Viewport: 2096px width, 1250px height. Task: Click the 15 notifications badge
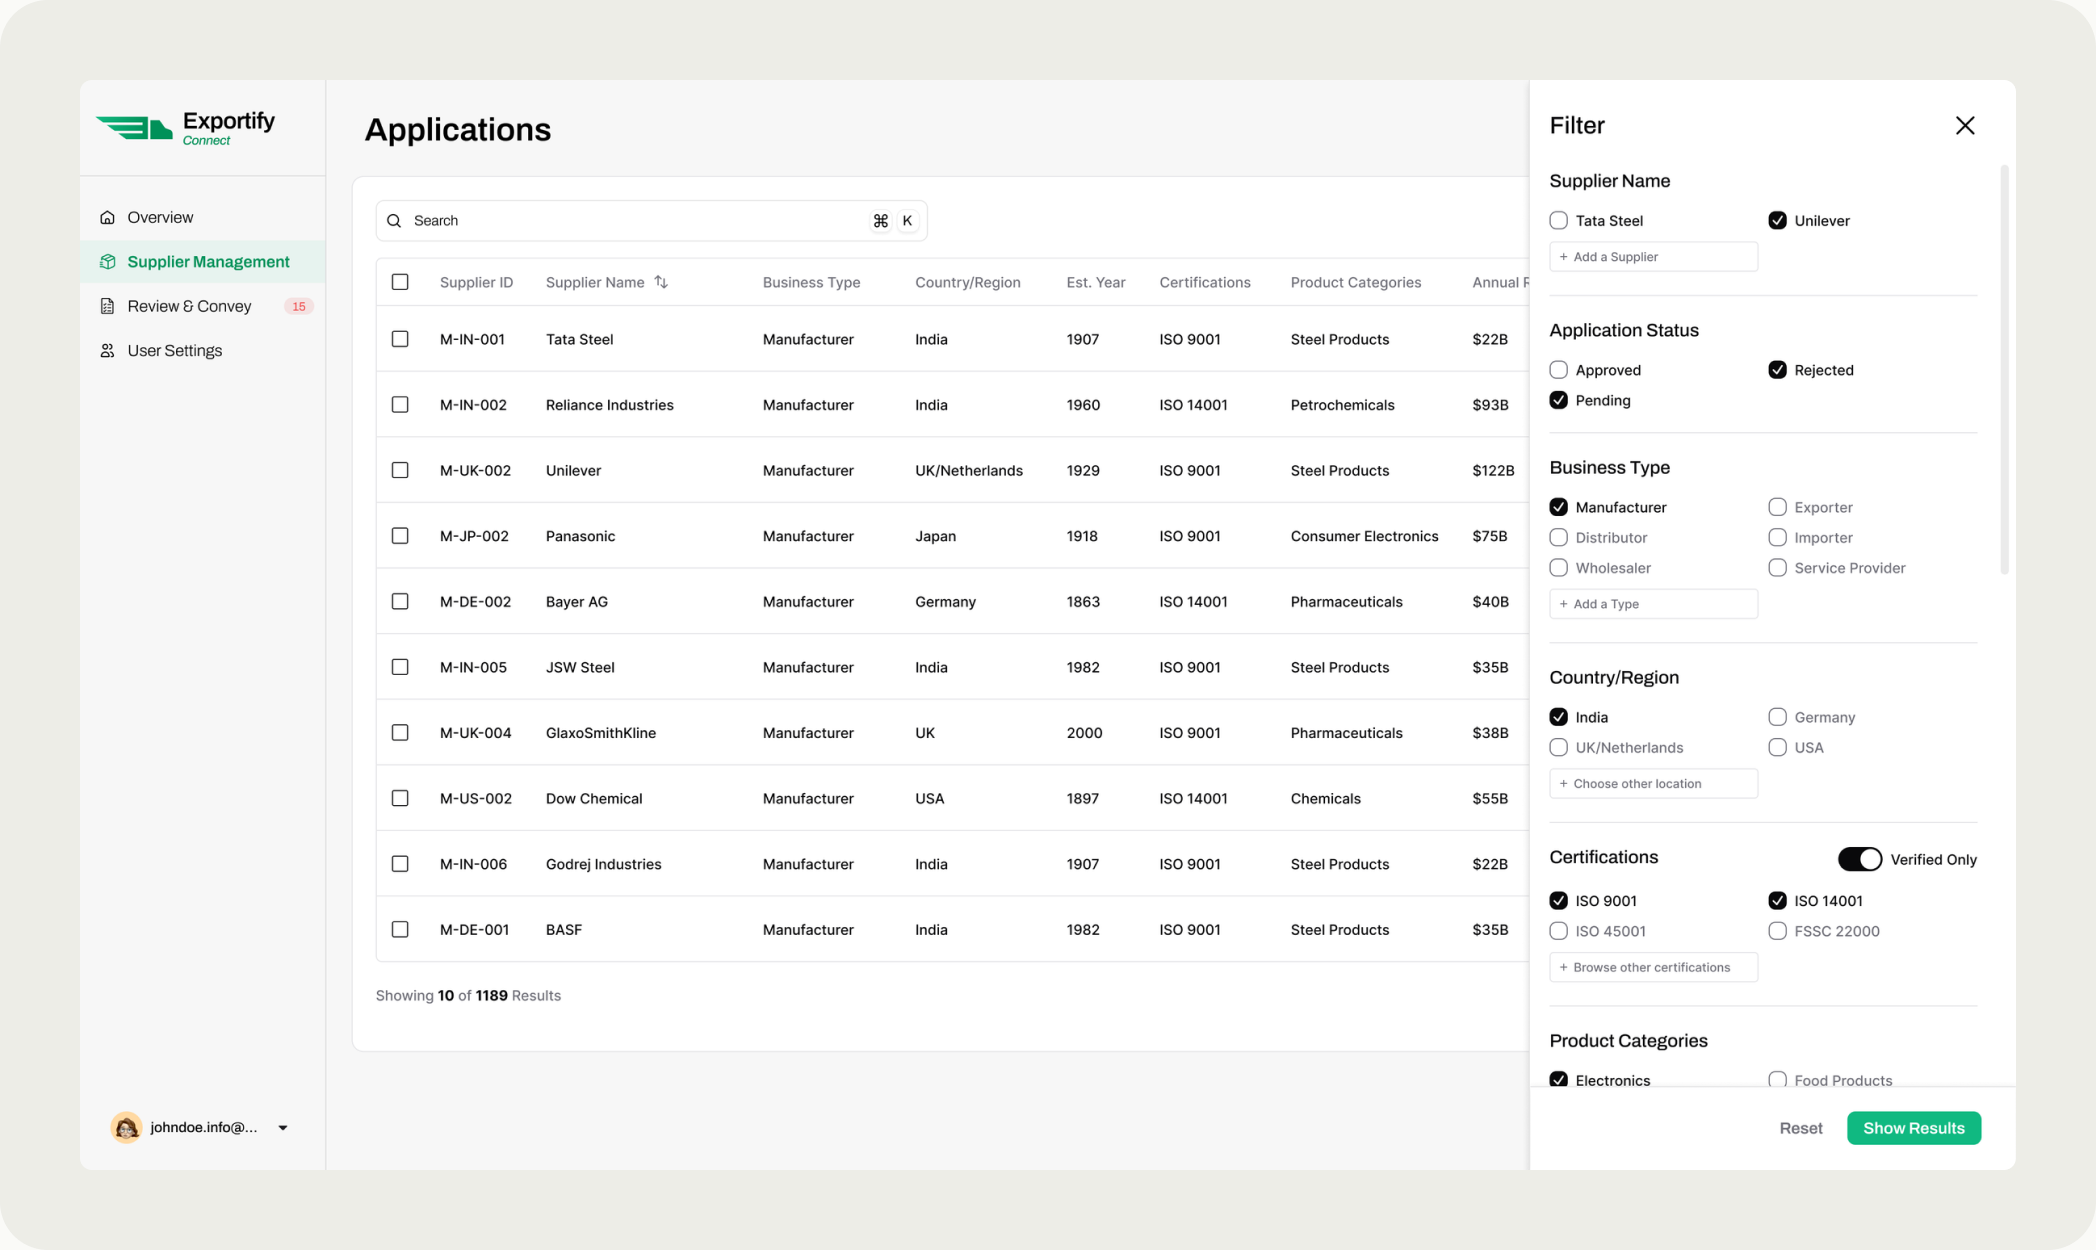[x=298, y=306]
